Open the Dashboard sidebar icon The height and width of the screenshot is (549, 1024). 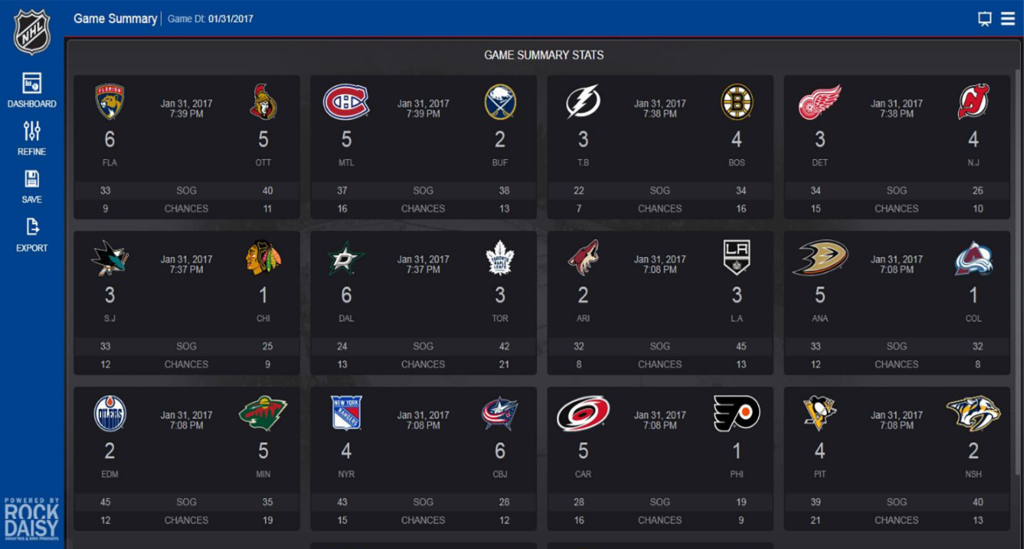[x=31, y=84]
